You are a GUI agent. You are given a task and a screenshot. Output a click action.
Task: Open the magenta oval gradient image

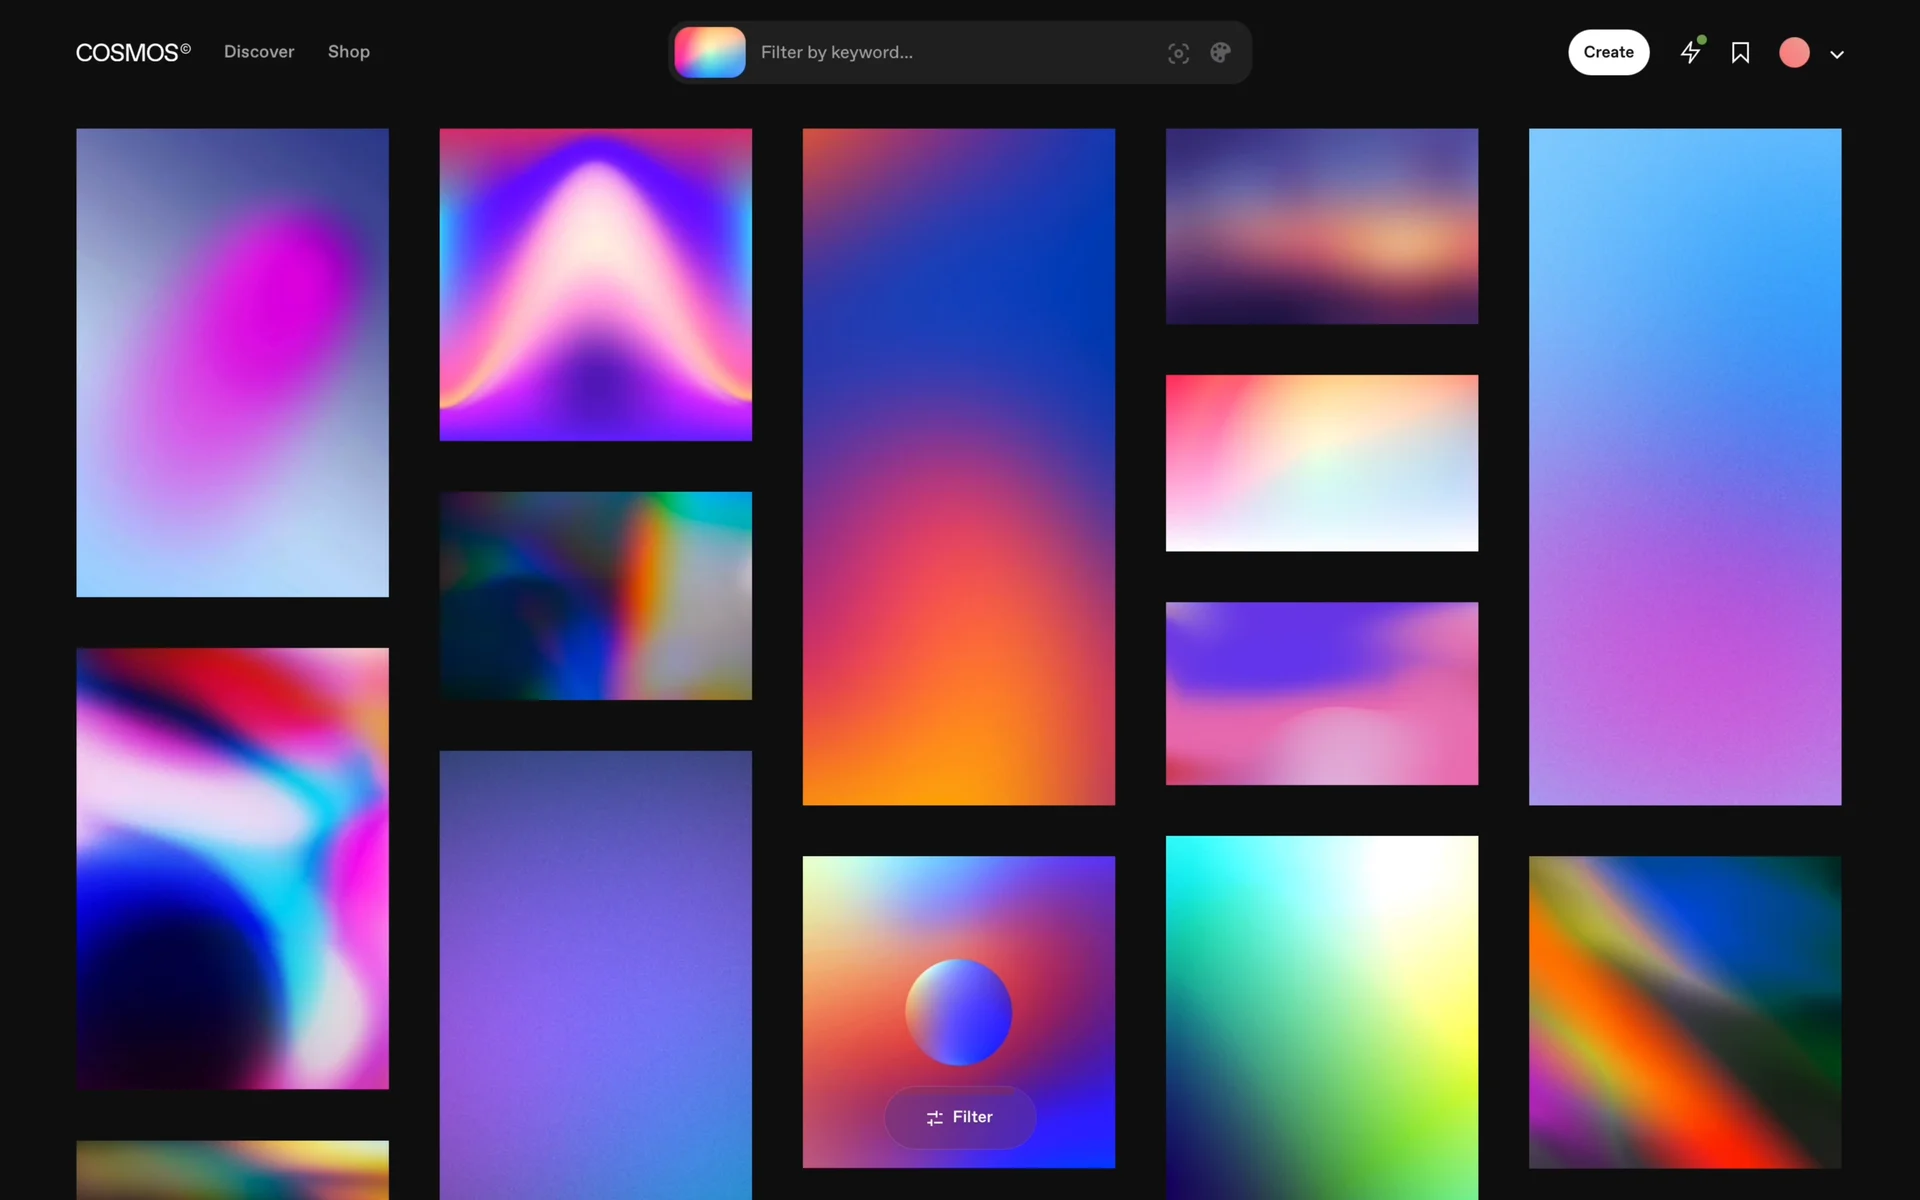tap(232, 362)
